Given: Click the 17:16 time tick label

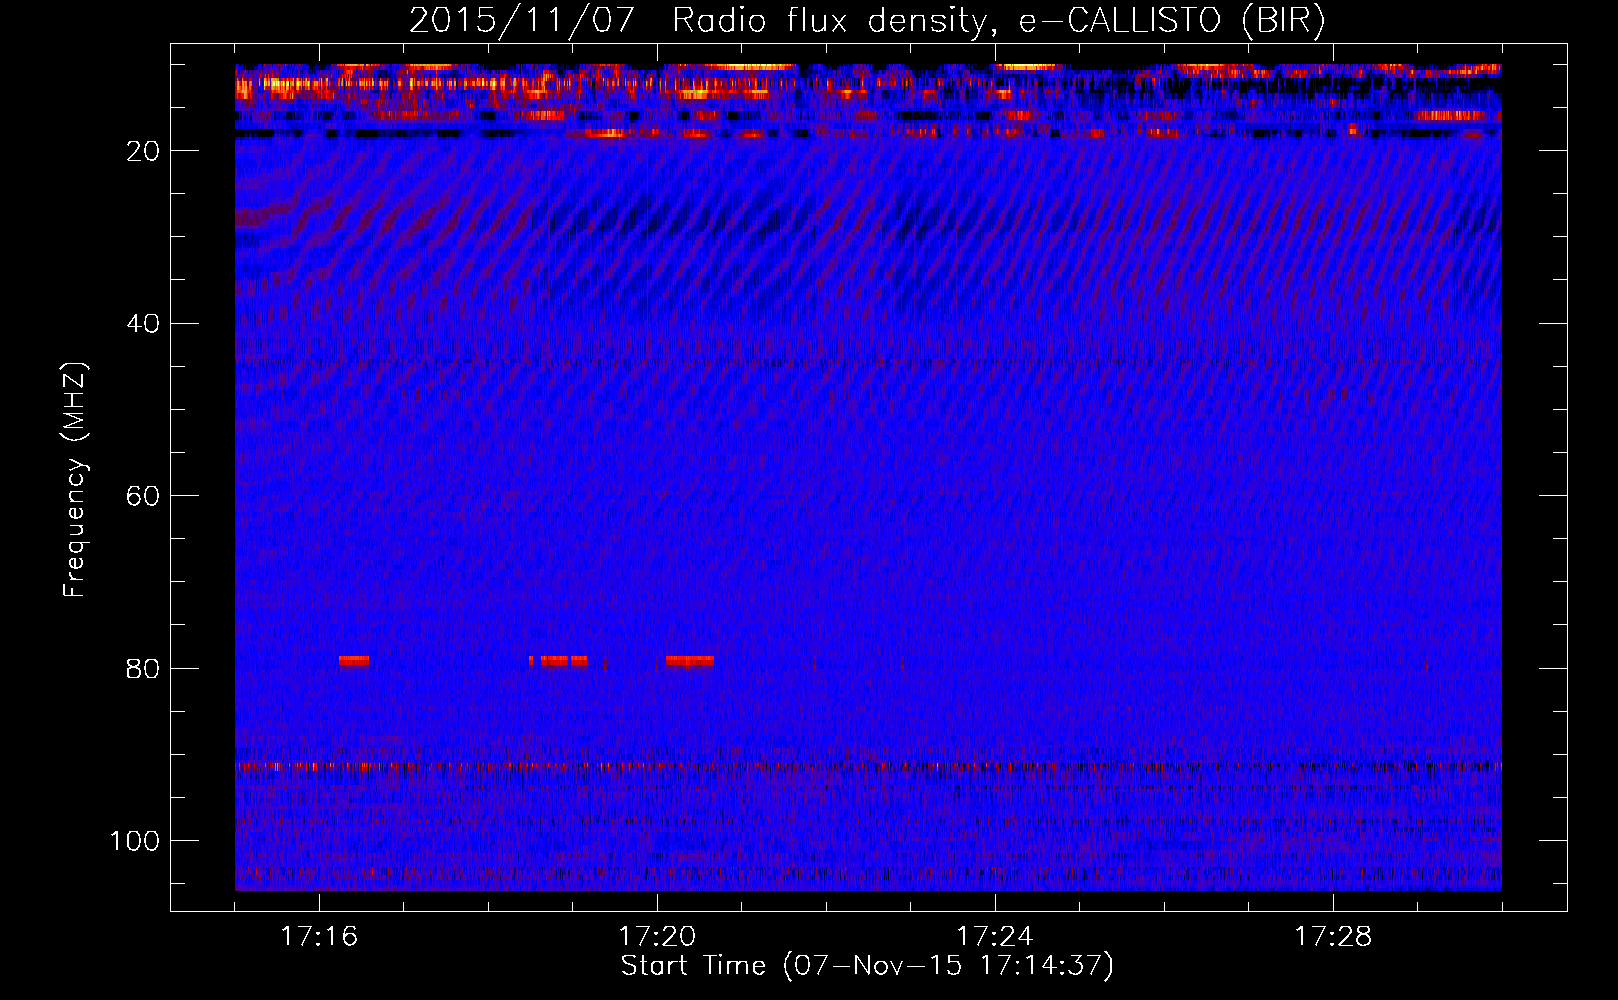Looking at the screenshot, I should pyautogui.click(x=319, y=937).
